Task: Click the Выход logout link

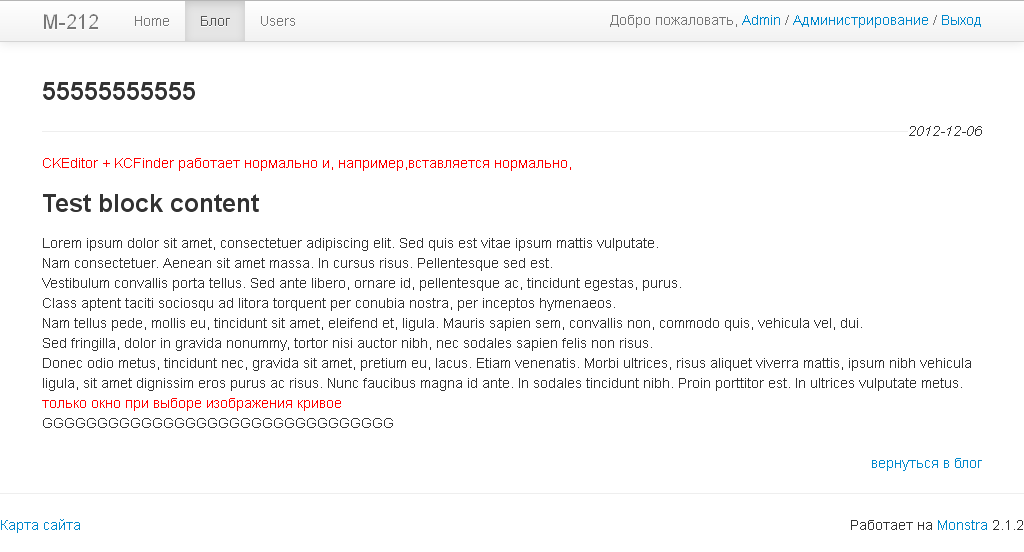Action: 961,20
